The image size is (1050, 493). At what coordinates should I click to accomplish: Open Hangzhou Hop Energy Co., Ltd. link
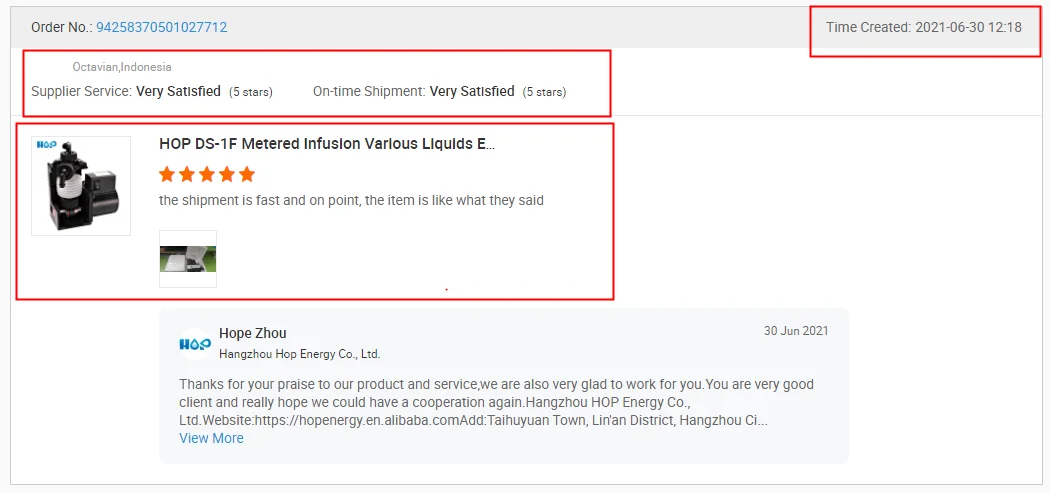[300, 354]
